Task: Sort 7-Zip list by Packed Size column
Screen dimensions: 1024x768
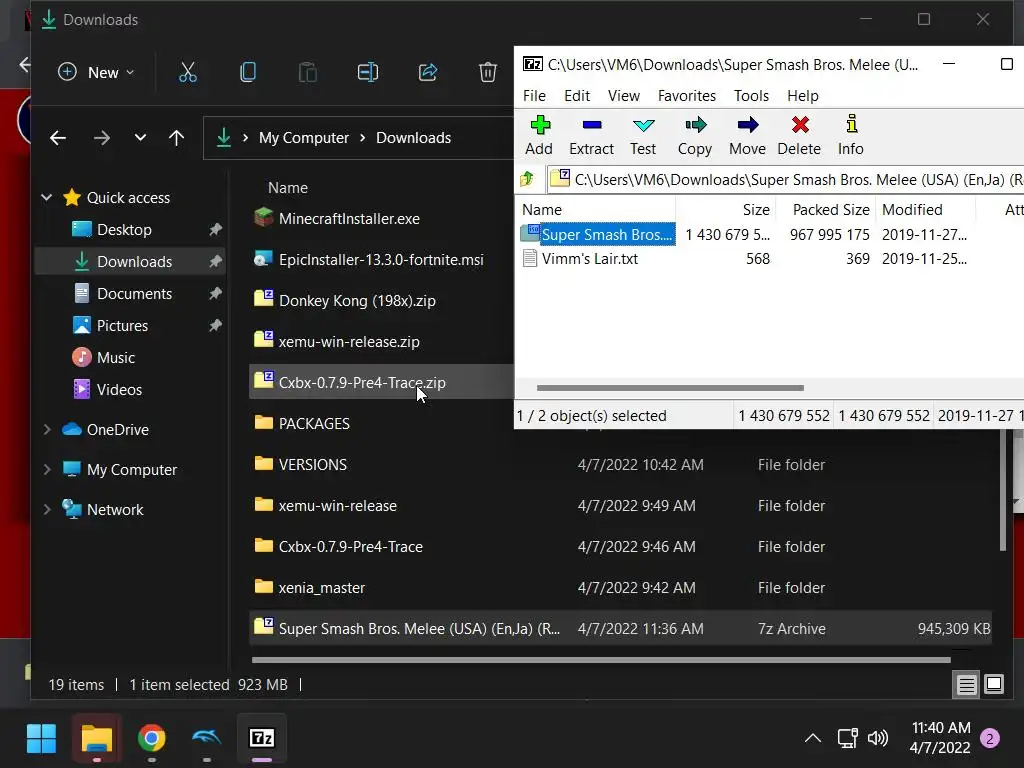Action: coord(825,210)
